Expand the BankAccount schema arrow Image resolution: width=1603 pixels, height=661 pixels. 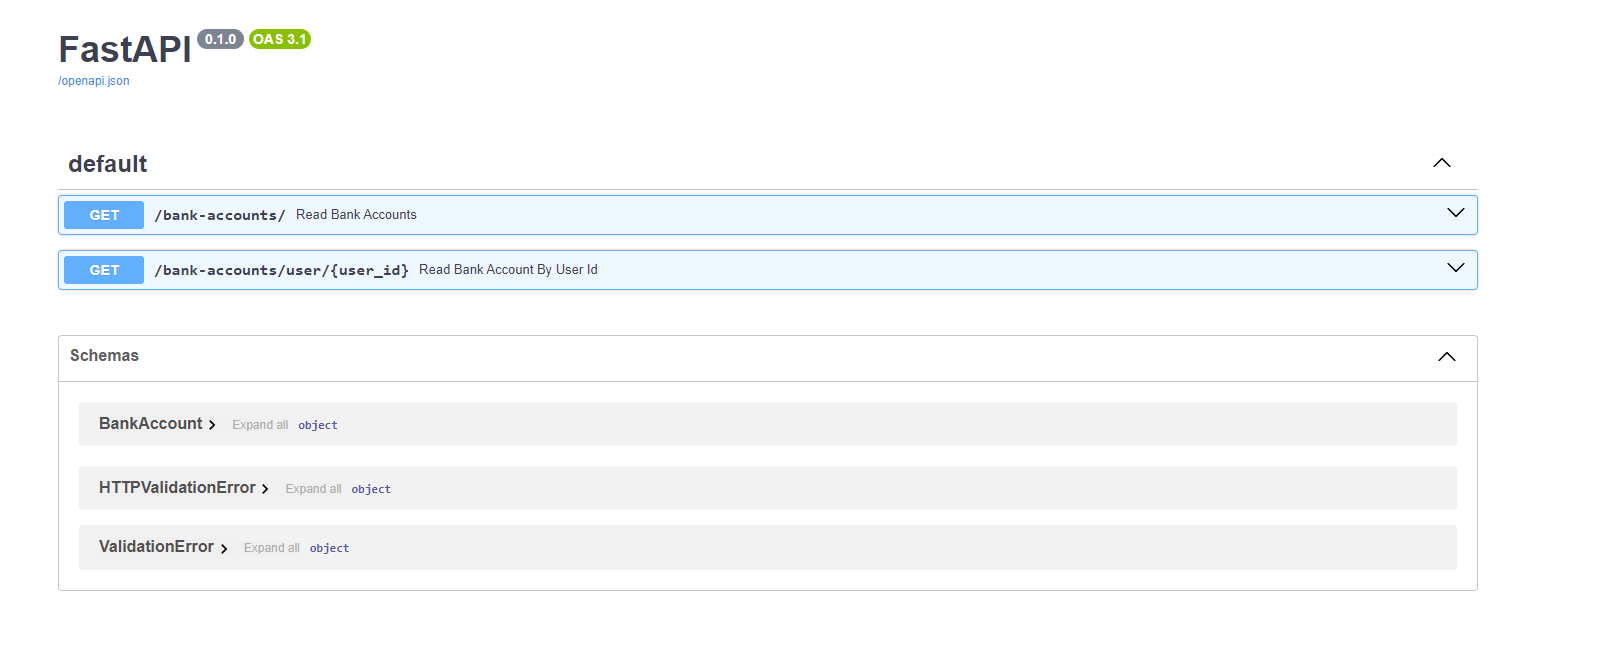tap(212, 425)
